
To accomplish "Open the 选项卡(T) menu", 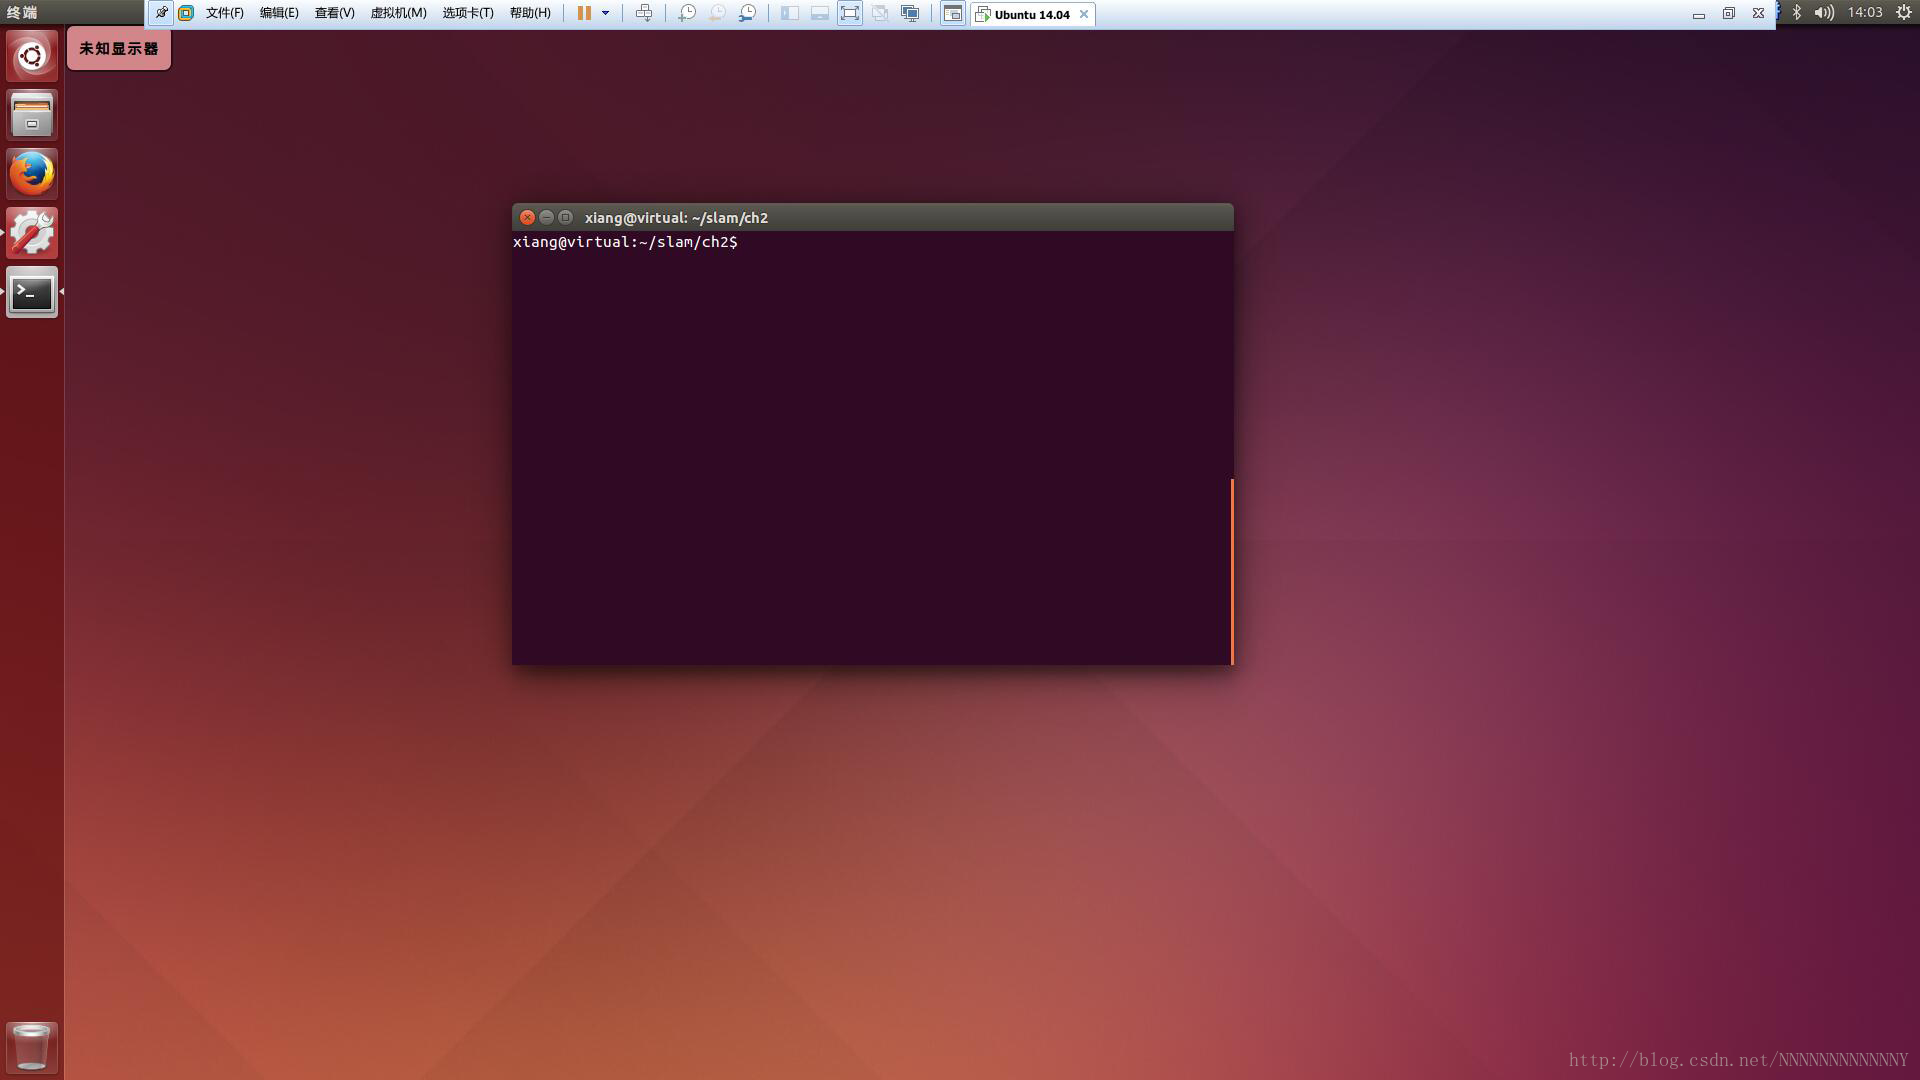I will (468, 13).
